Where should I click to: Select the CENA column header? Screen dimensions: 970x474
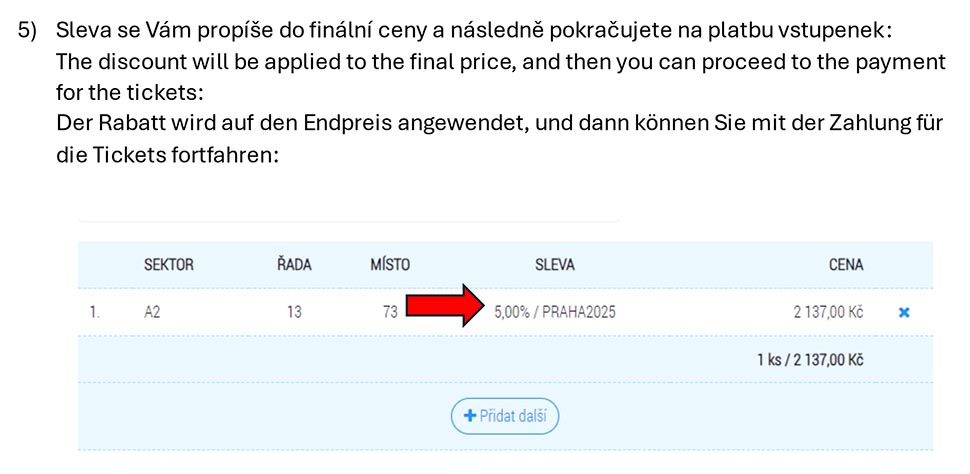[845, 265]
